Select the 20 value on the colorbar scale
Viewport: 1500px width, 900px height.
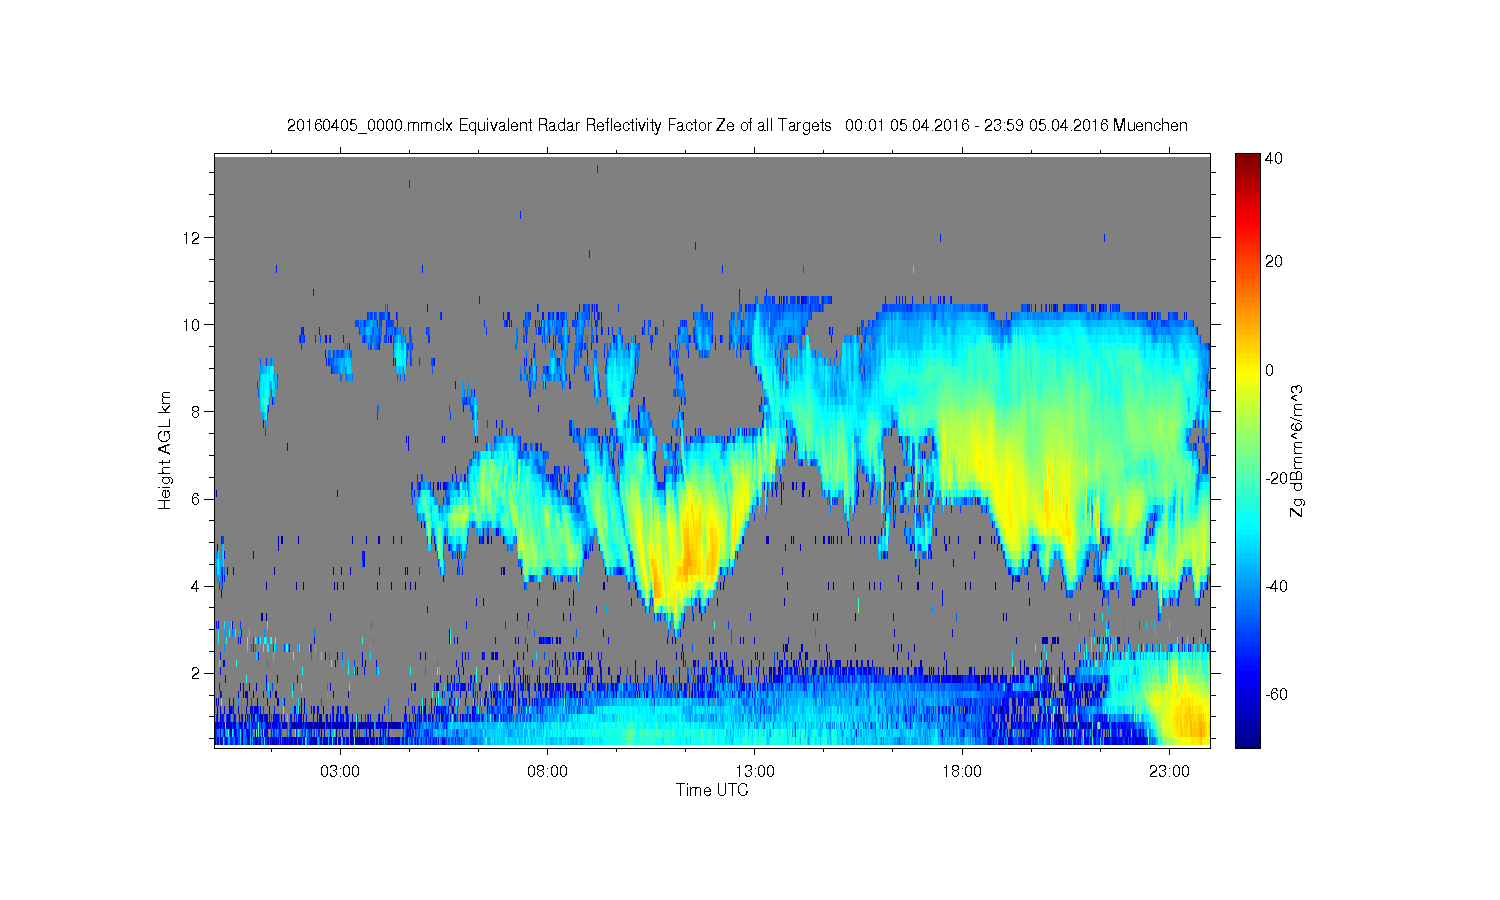coord(1273,262)
